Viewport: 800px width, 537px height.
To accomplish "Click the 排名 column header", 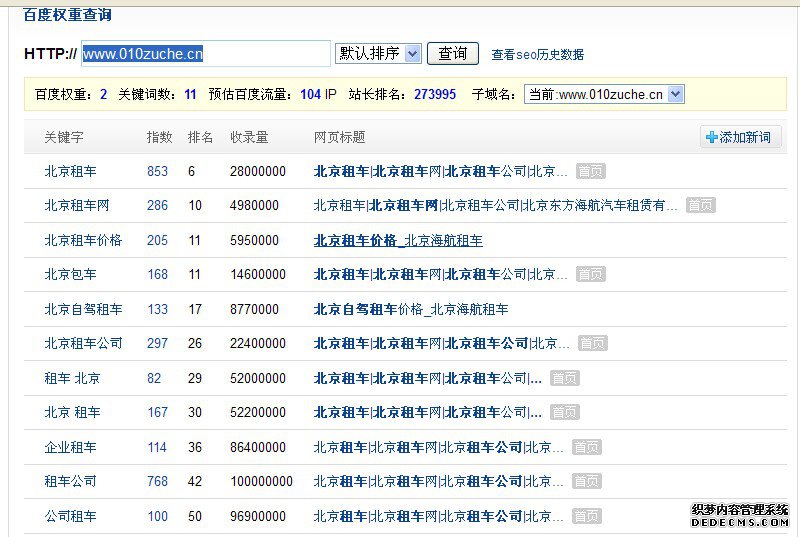I will pos(200,137).
